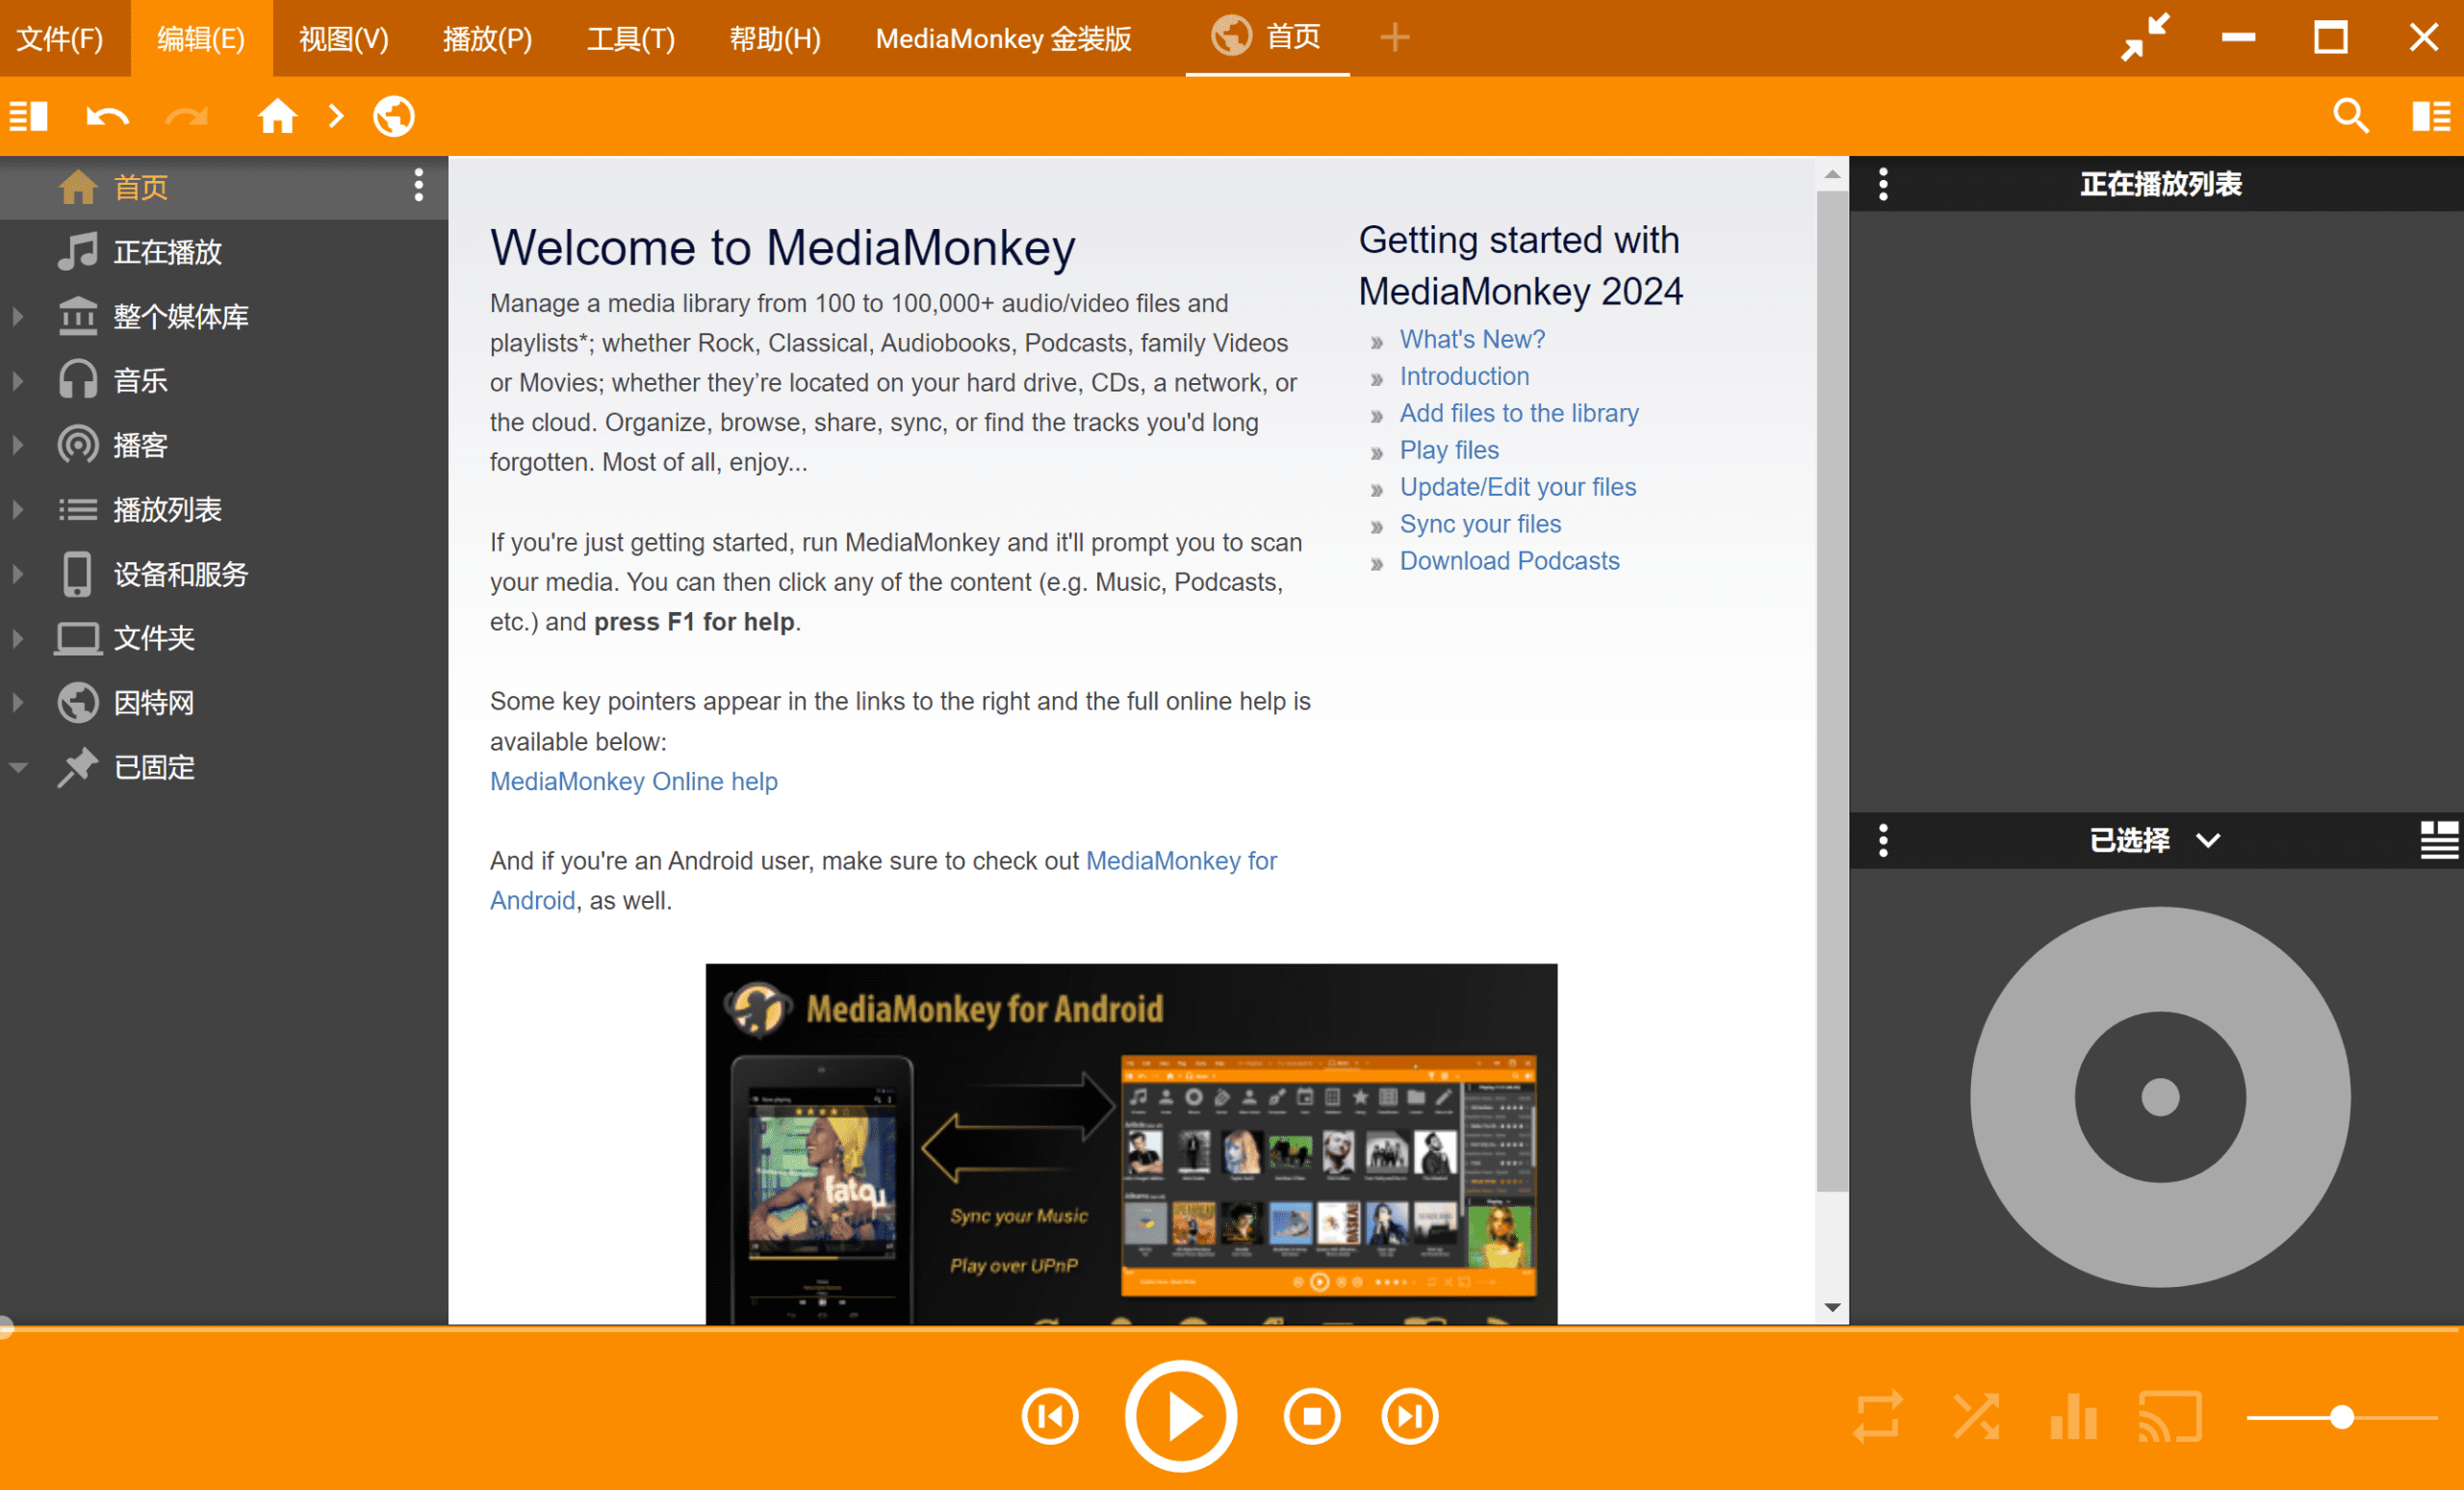Start playback with the Play button

click(x=1181, y=1416)
